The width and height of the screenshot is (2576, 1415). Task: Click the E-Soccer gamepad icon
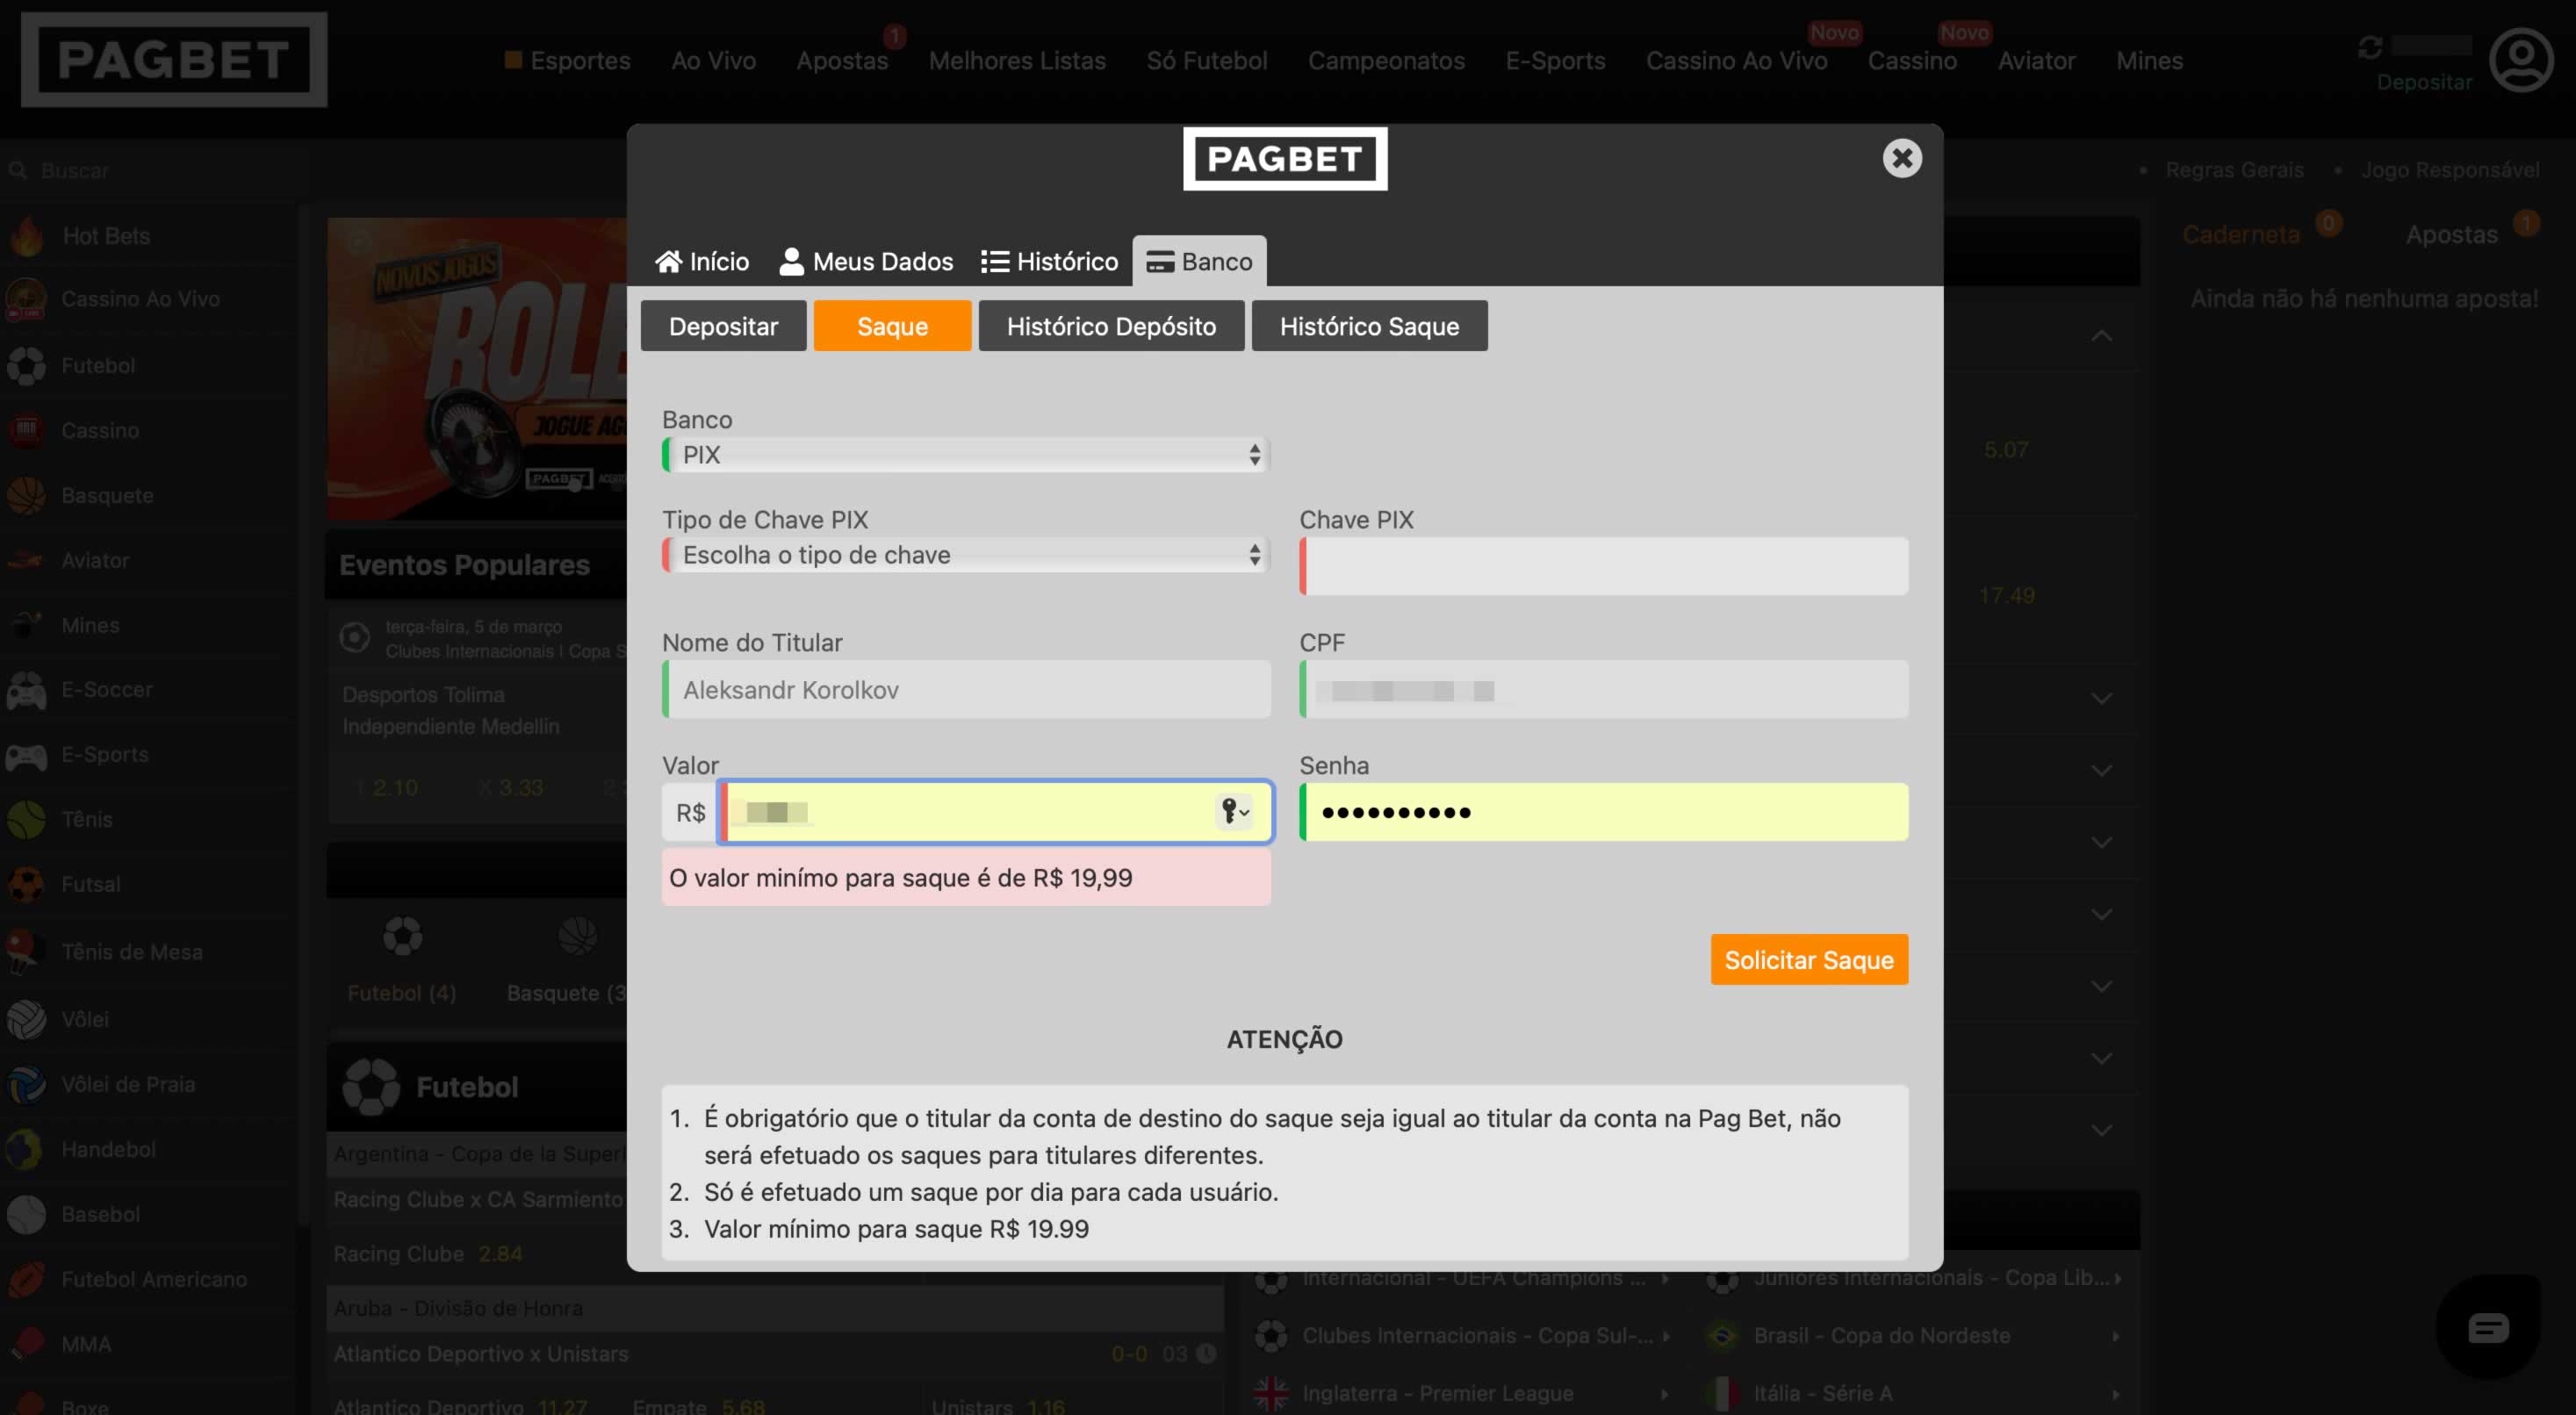click(x=26, y=690)
